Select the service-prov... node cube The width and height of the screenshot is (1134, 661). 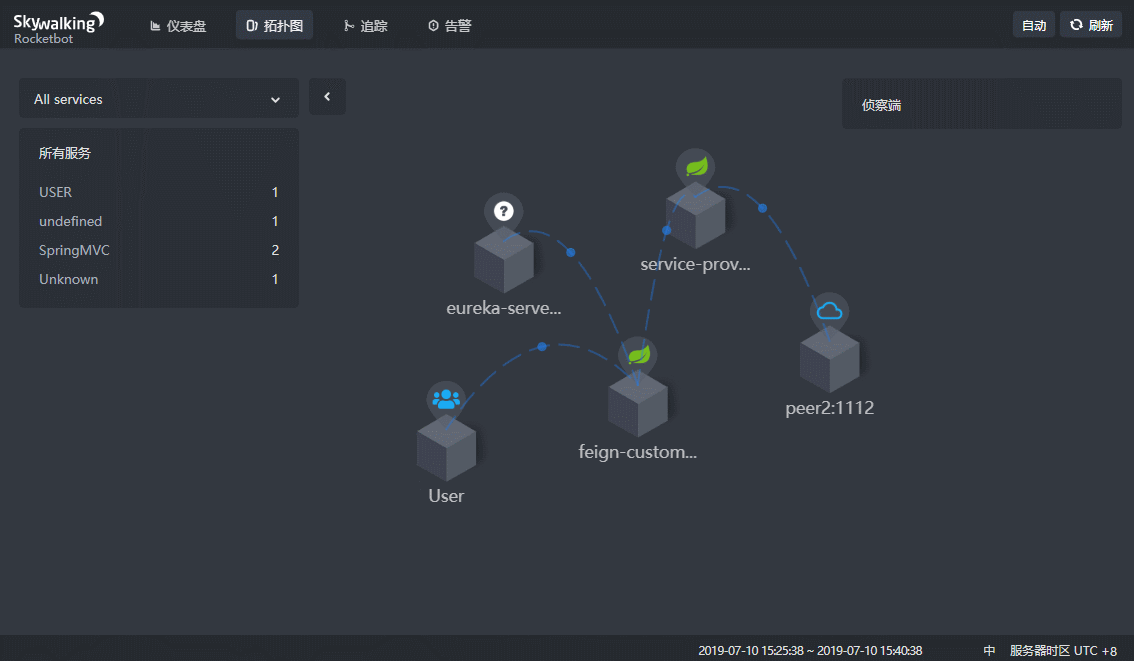pyautogui.click(x=696, y=216)
